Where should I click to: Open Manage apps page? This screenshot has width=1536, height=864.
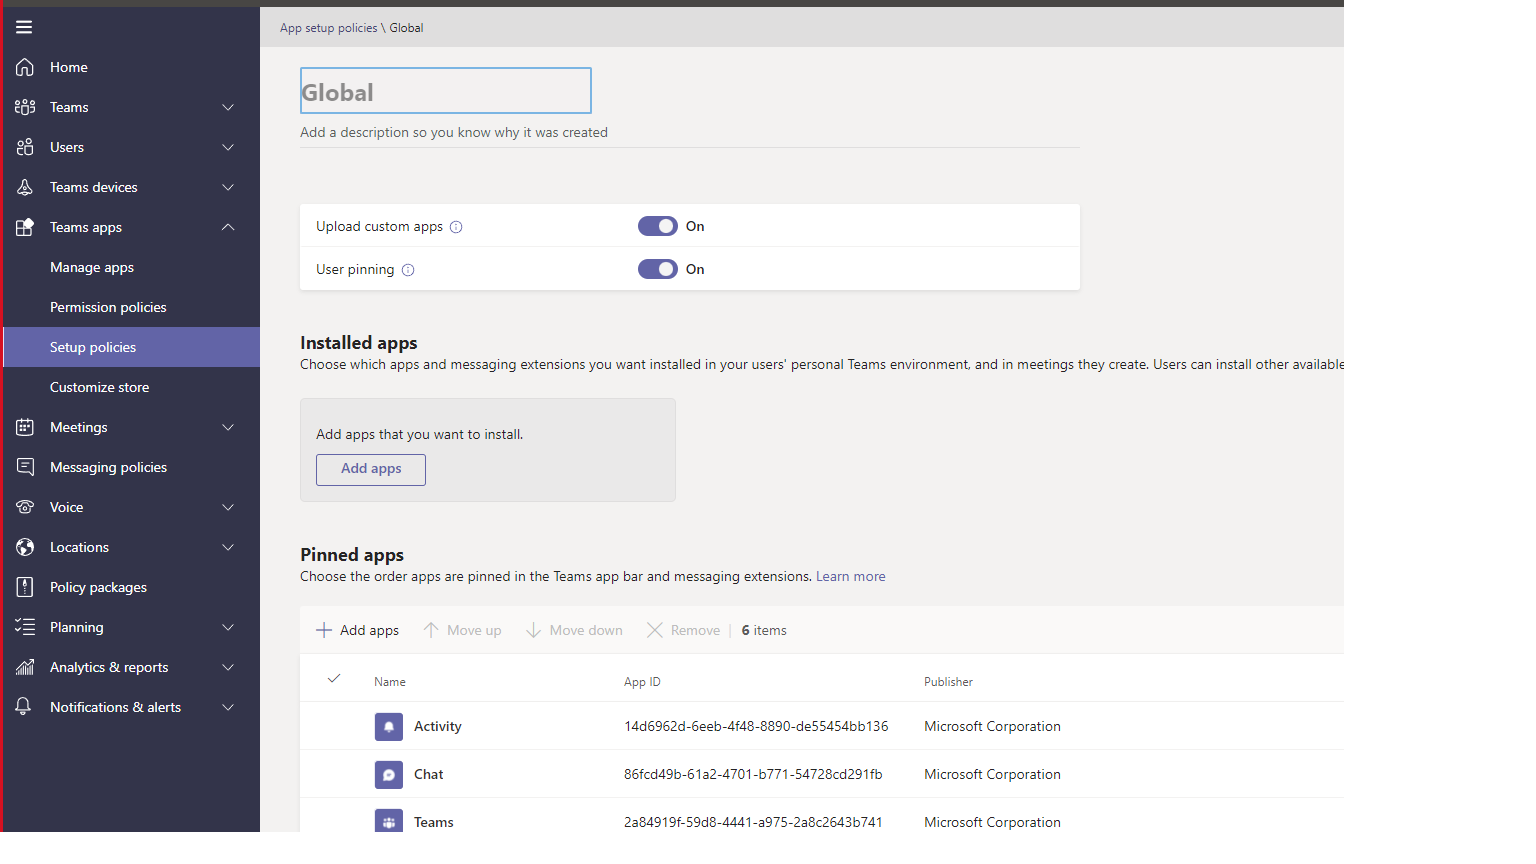[x=92, y=267]
